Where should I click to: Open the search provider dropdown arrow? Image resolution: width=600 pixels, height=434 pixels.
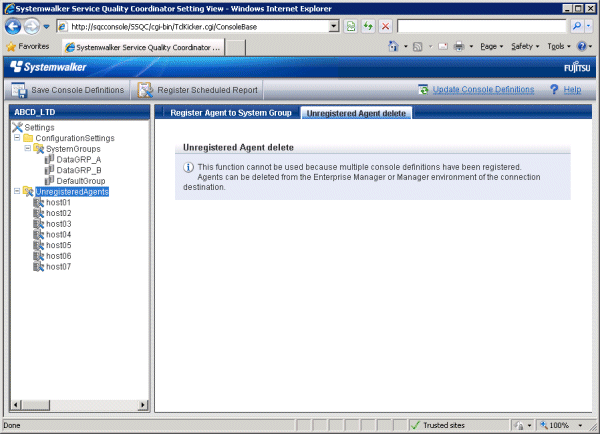tap(589, 26)
